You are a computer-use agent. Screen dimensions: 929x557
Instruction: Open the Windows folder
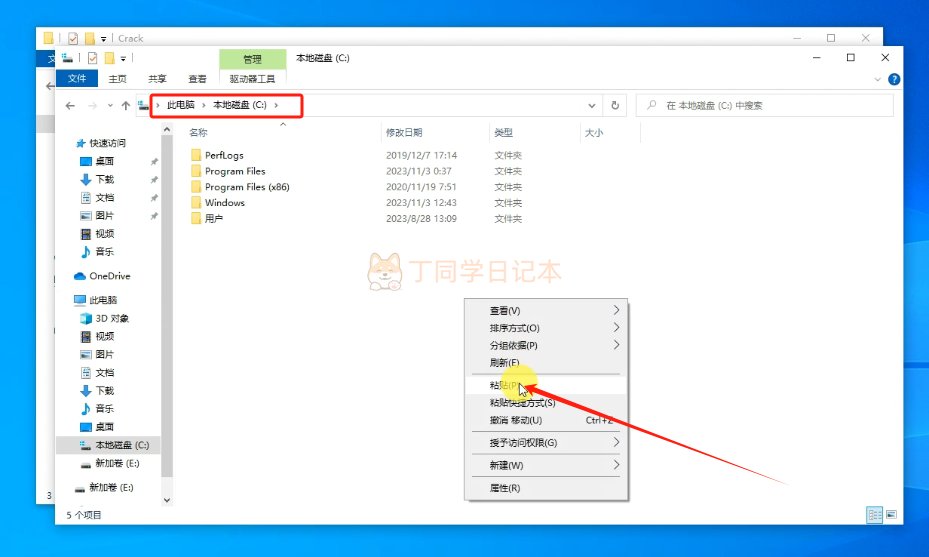click(x=224, y=203)
